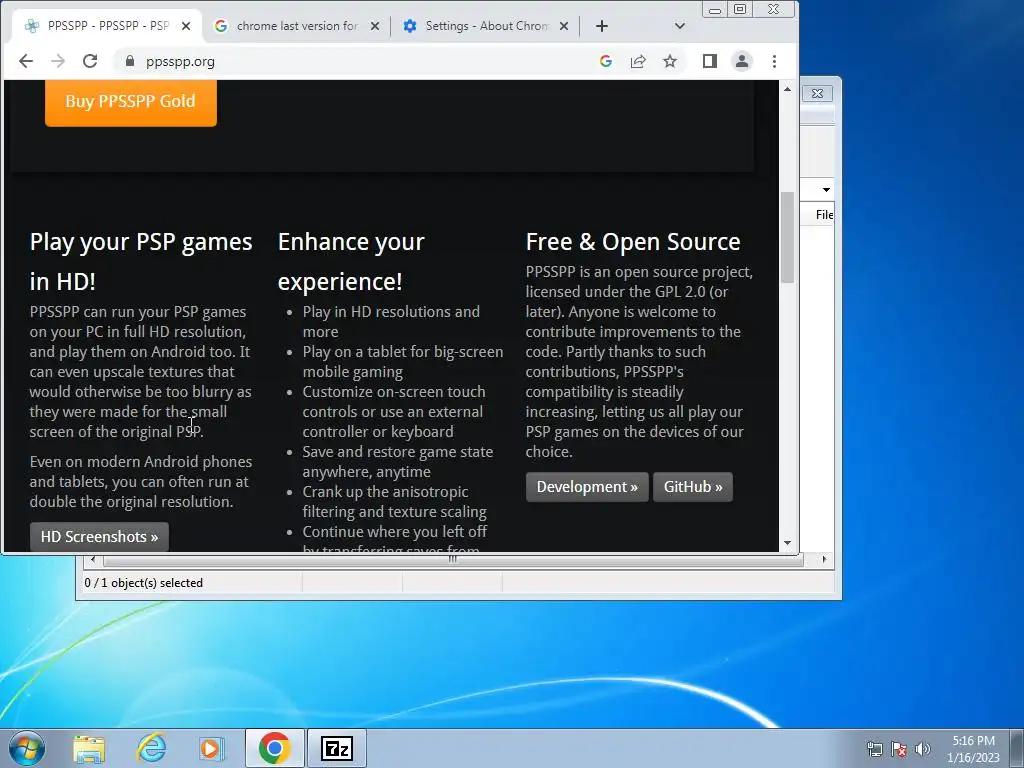Click the Buy PPSSPP Gold button

[131, 102]
